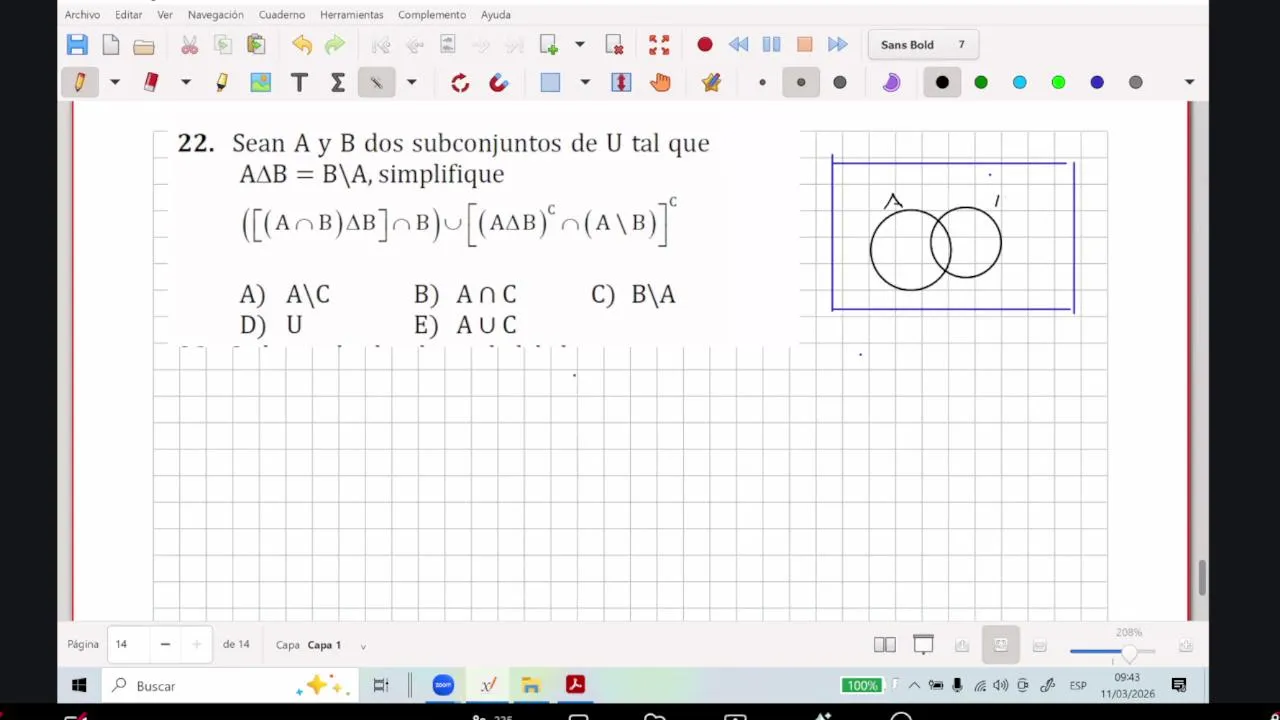Open pen options dropdown arrow
This screenshot has height=720, width=1280.
point(115,83)
